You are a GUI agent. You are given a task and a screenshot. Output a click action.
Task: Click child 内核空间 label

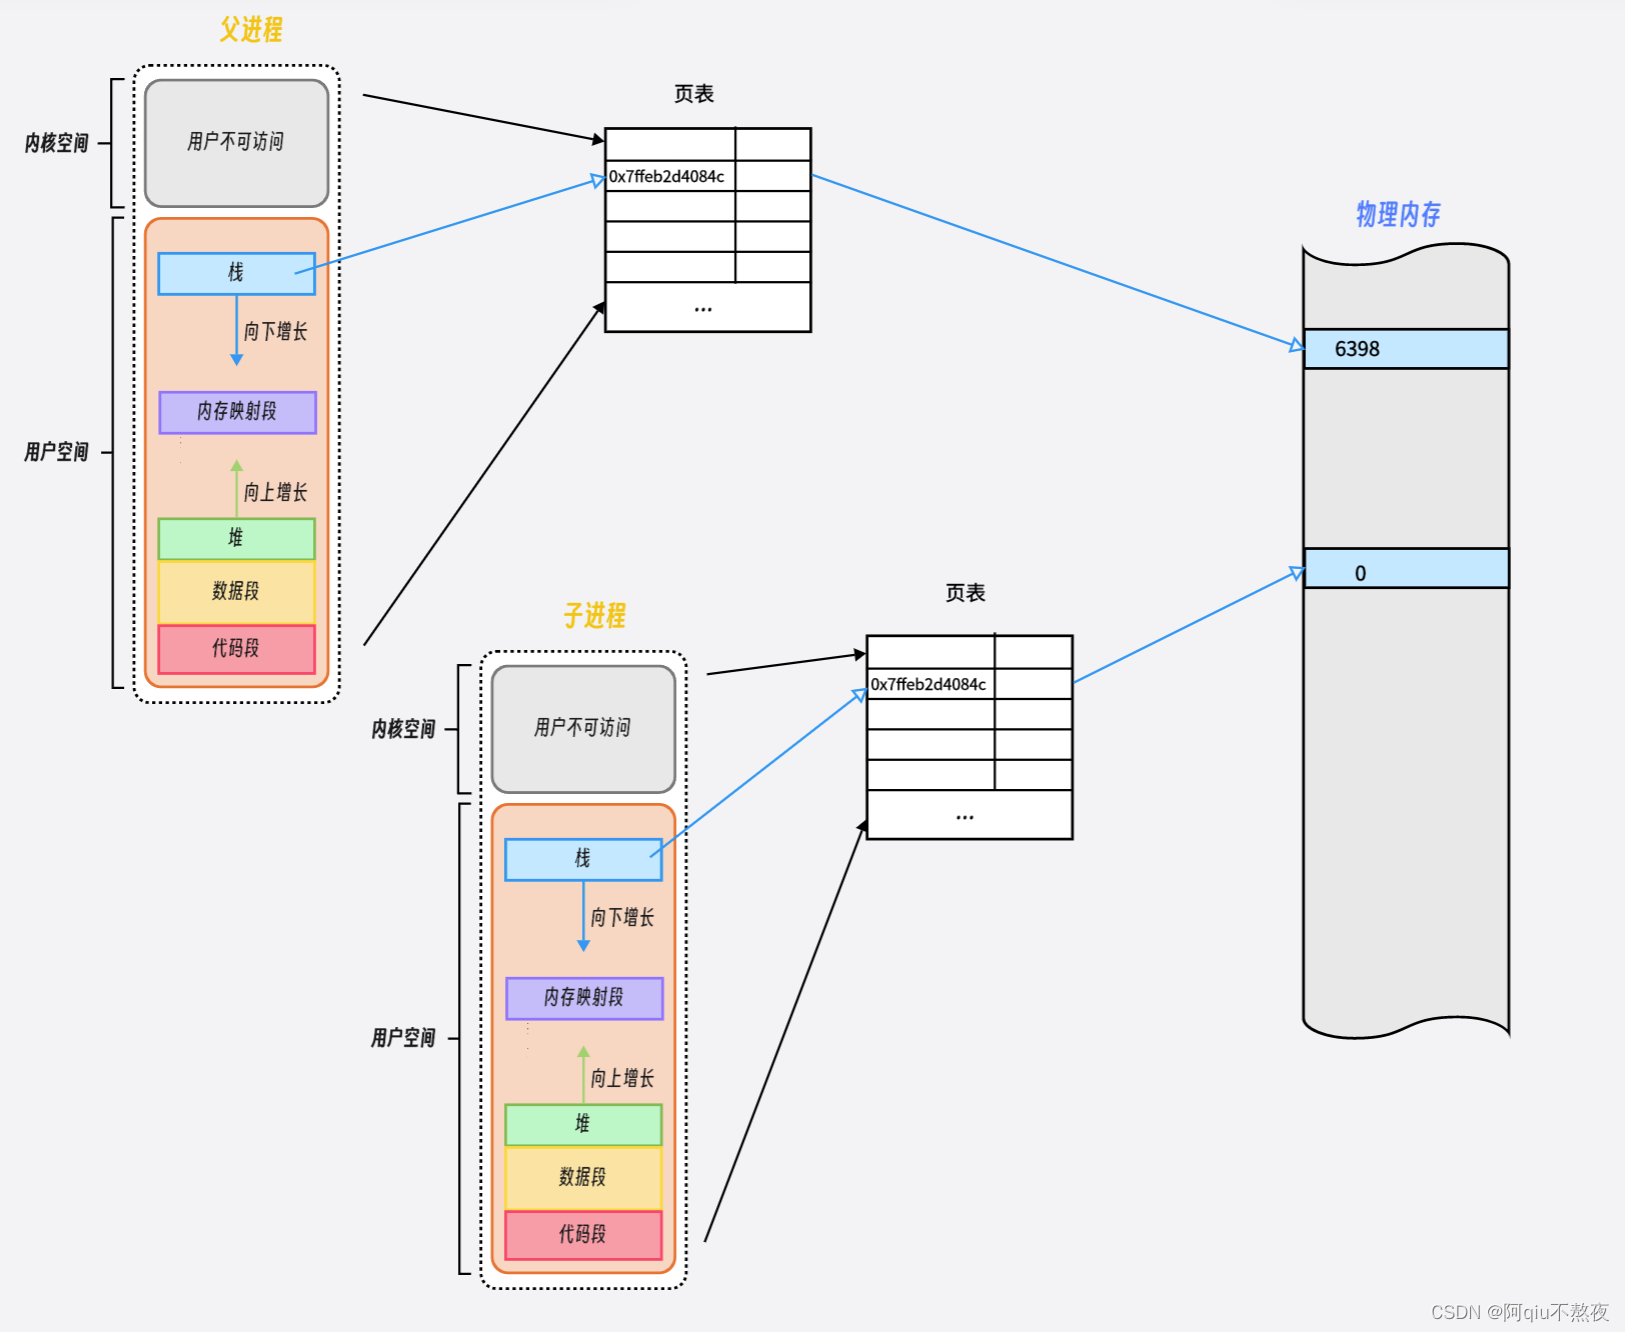coord(404,729)
